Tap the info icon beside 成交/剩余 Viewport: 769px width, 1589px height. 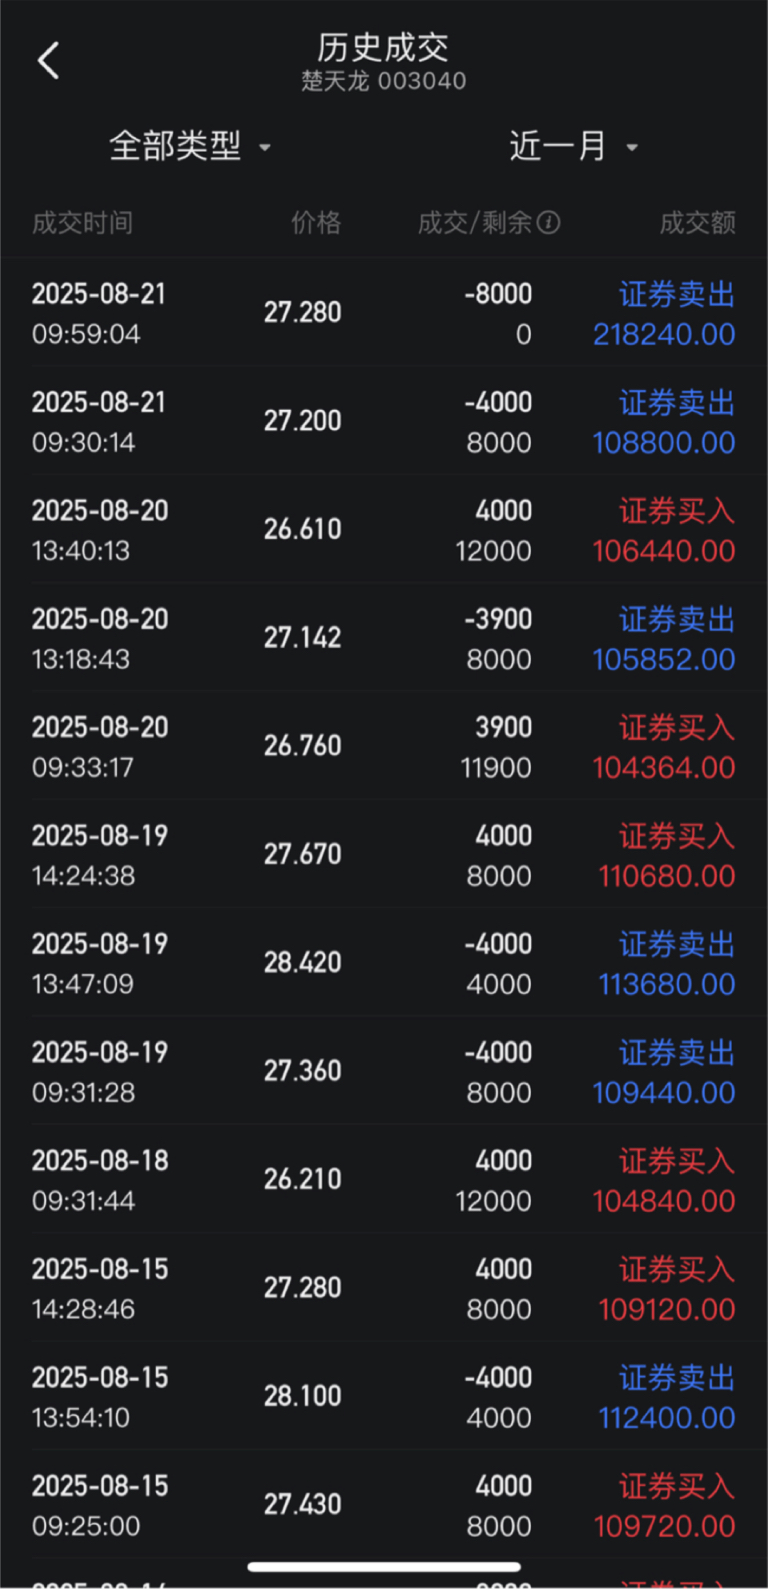click(x=548, y=223)
